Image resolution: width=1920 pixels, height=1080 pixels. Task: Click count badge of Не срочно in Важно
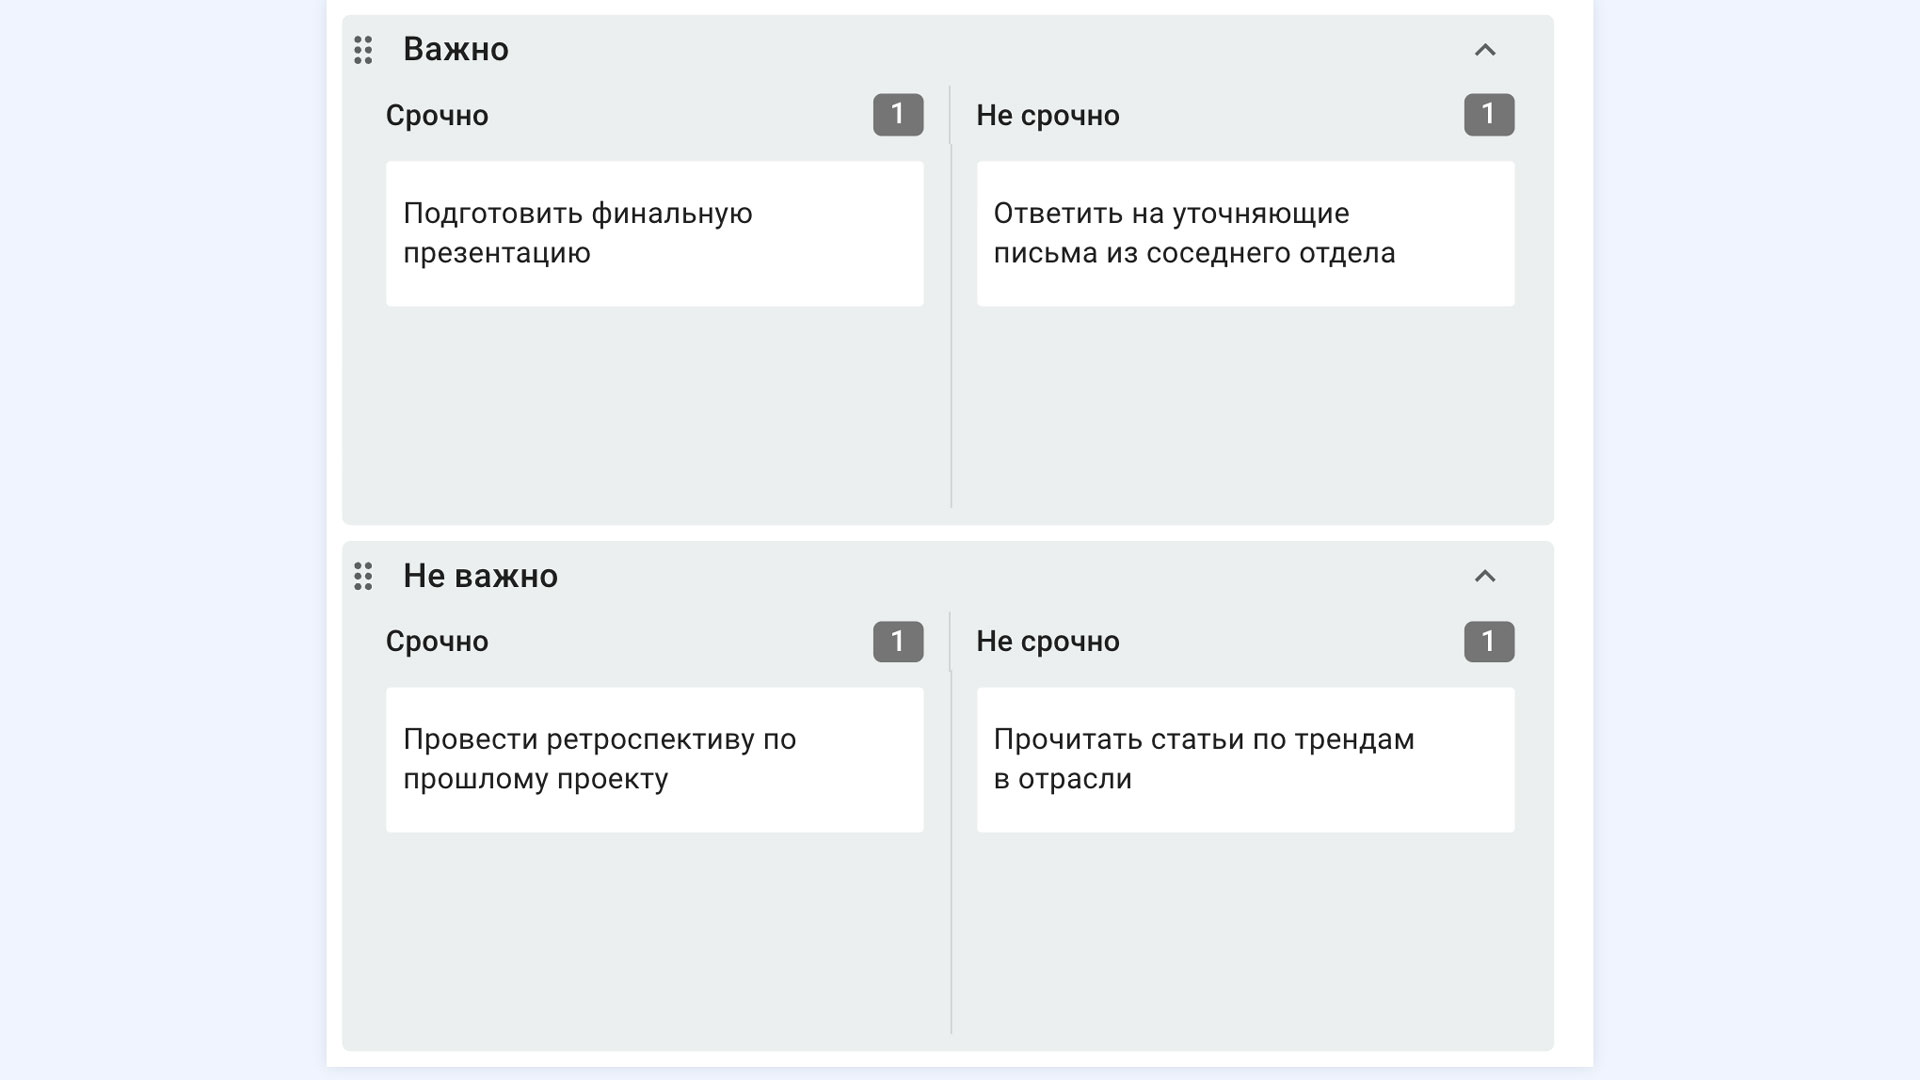tap(1489, 115)
